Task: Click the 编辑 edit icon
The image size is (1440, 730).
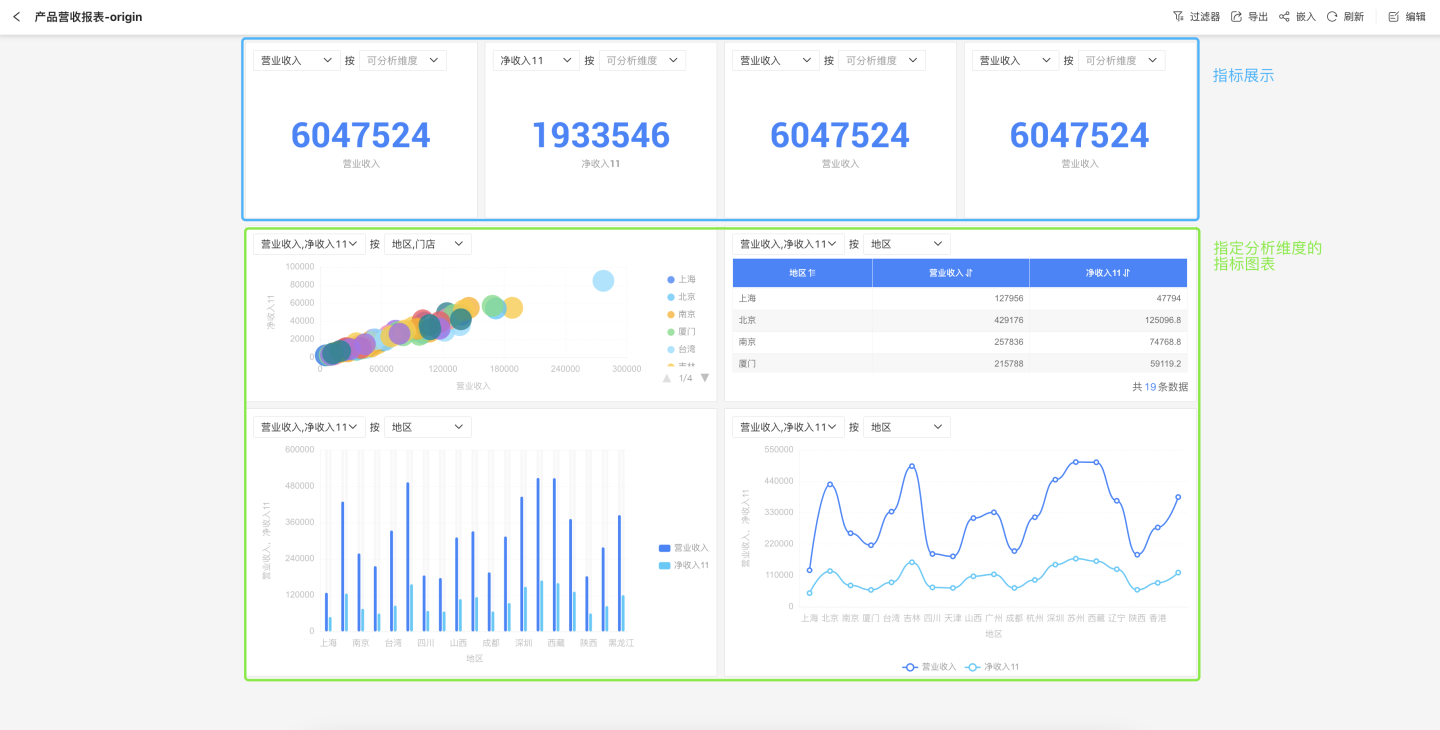Action: (1394, 17)
